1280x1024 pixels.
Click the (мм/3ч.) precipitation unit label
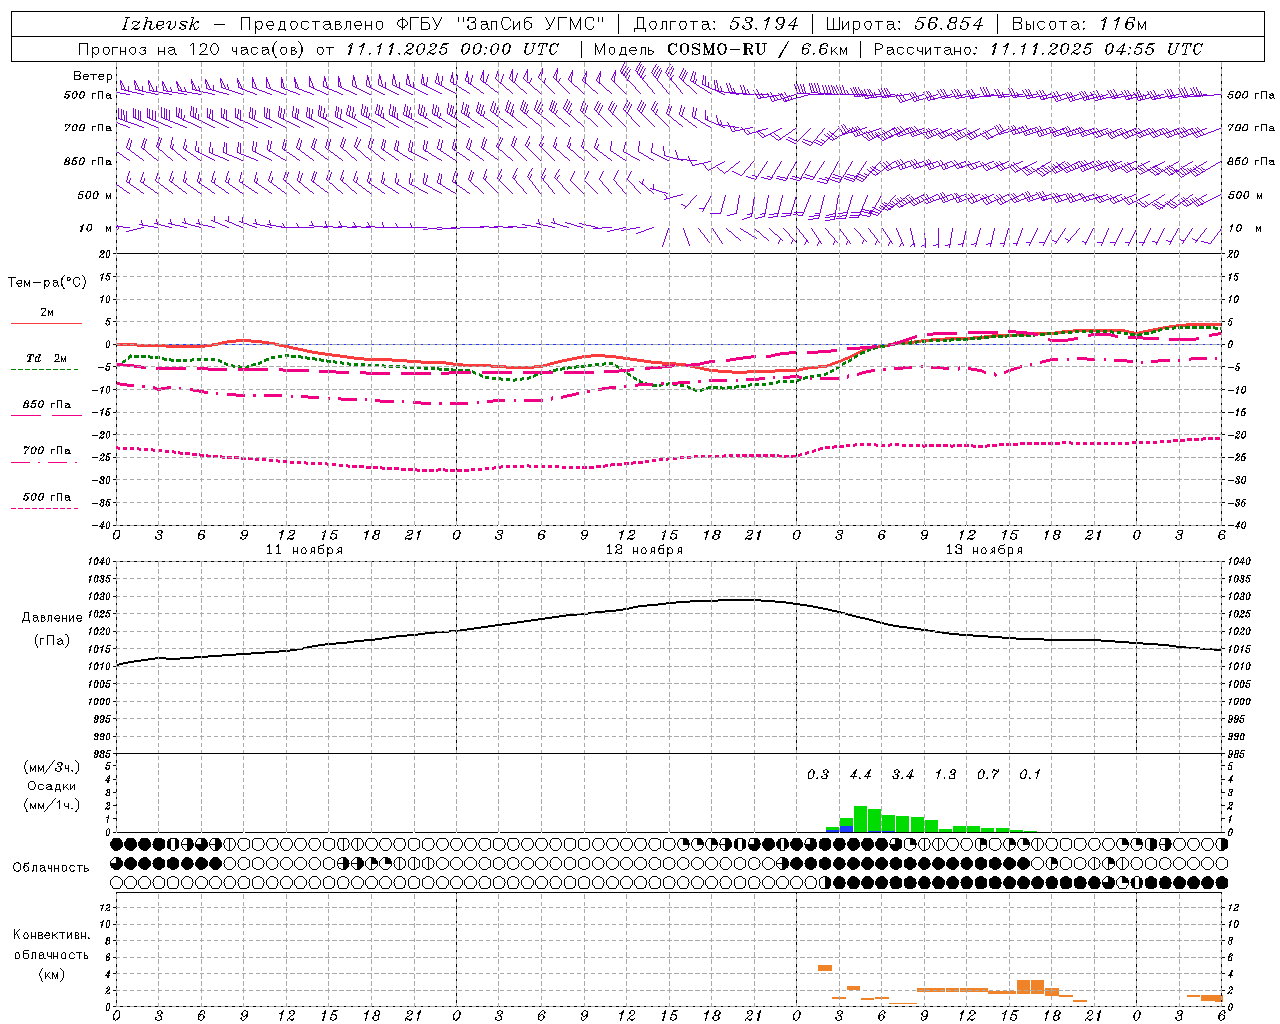point(52,767)
